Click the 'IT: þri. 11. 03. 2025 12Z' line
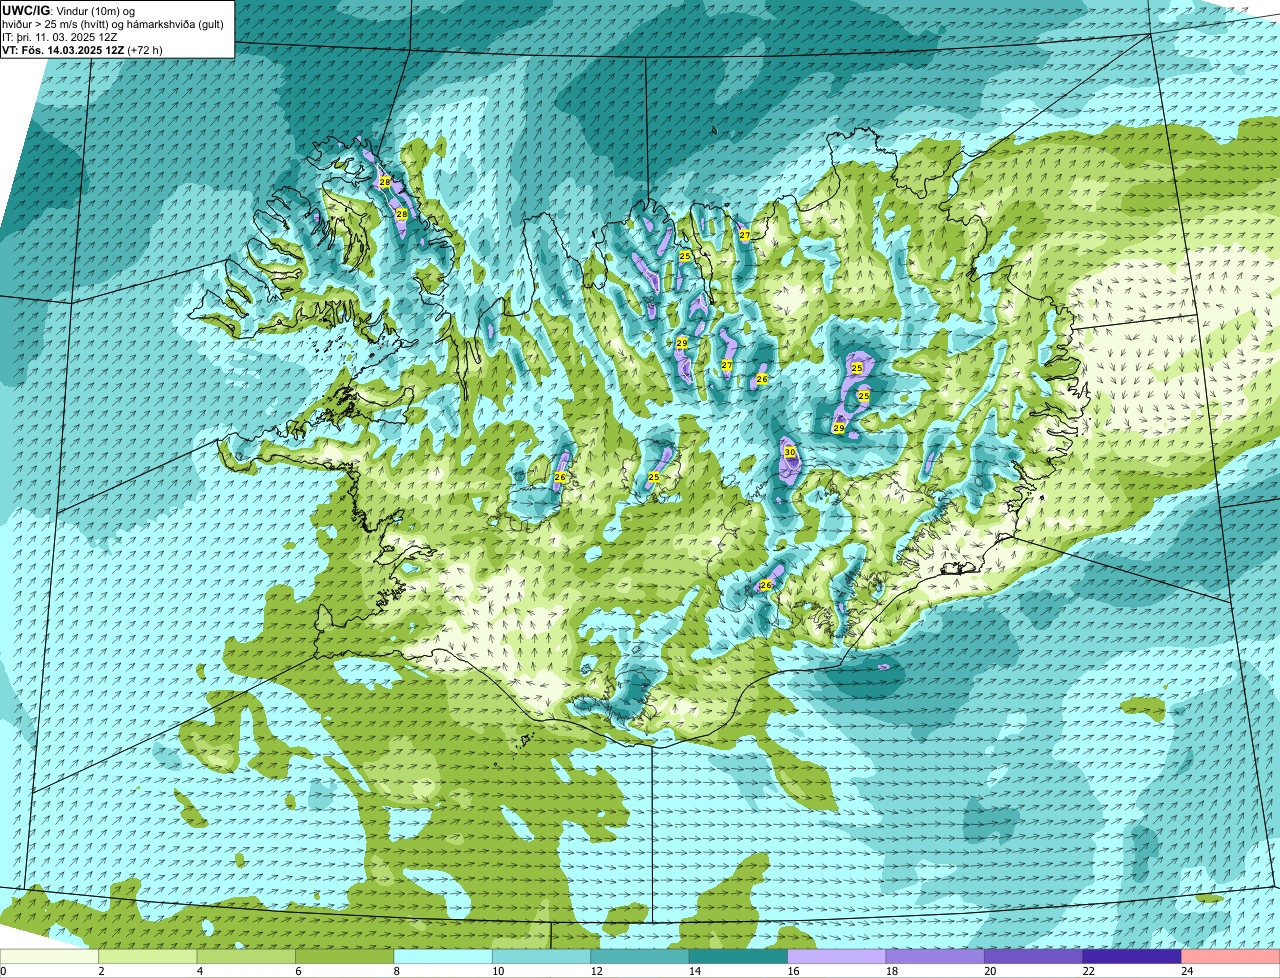Viewport: 1280px width, 978px height. tap(60, 36)
